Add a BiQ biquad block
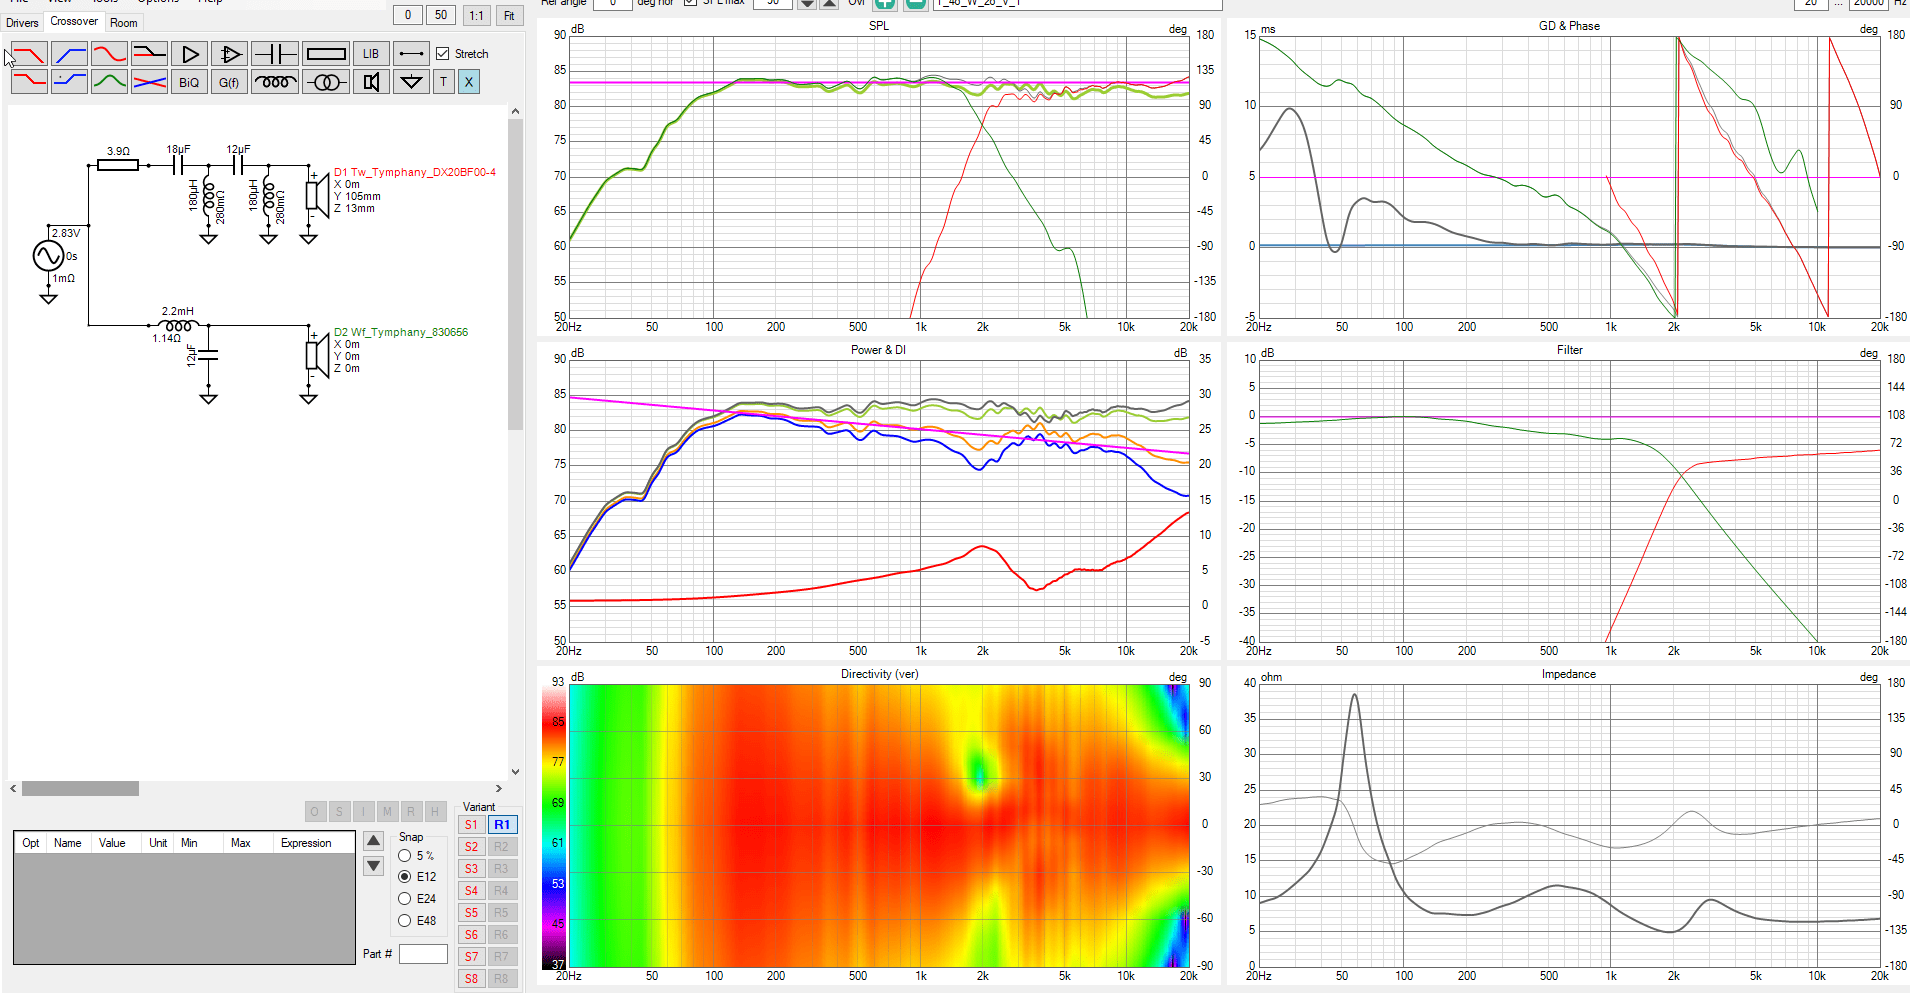 pos(189,82)
